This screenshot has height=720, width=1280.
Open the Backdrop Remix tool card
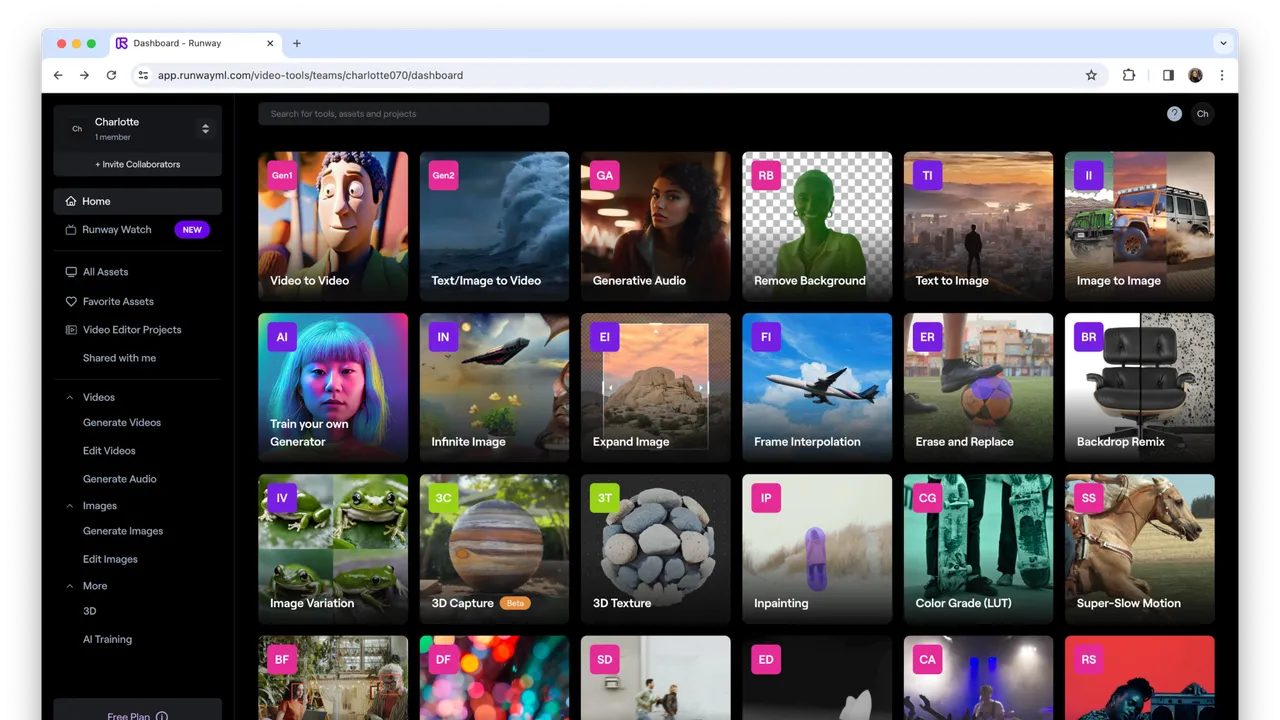(x=1140, y=388)
